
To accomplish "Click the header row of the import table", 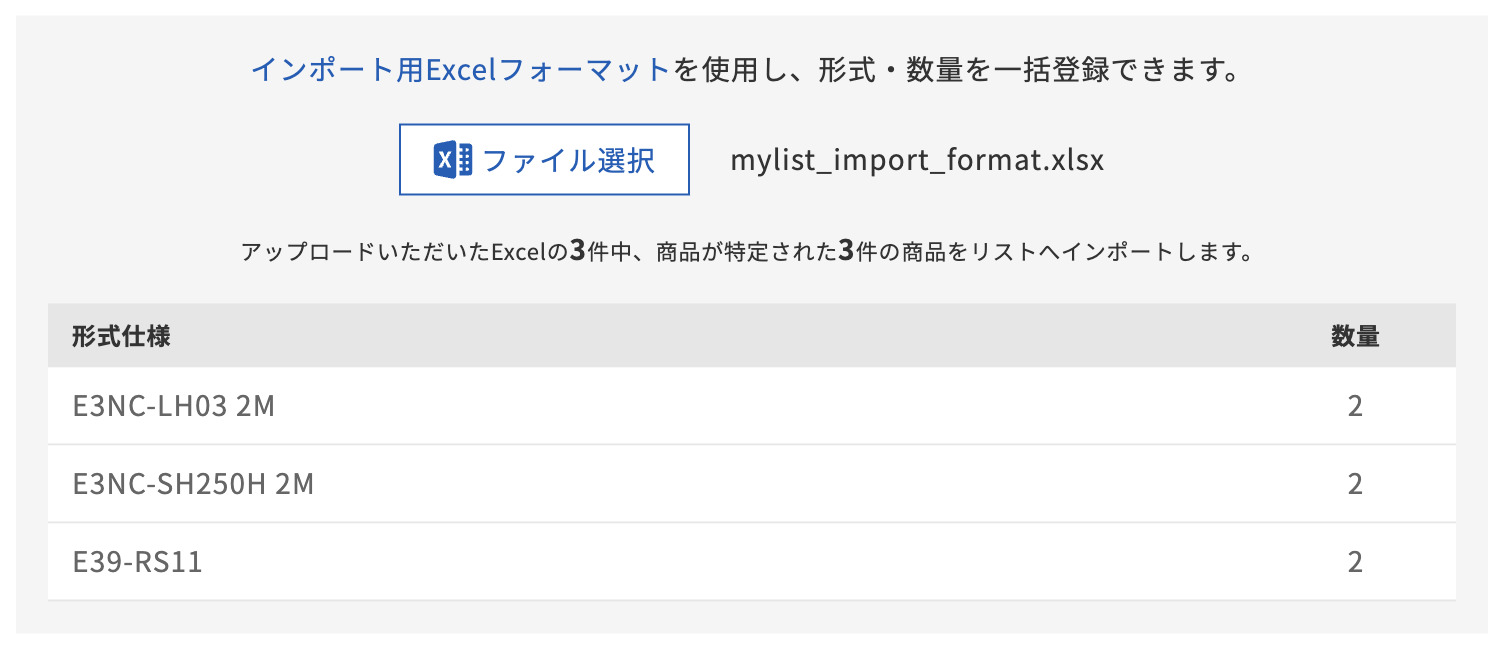I will pyautogui.click(x=750, y=336).
